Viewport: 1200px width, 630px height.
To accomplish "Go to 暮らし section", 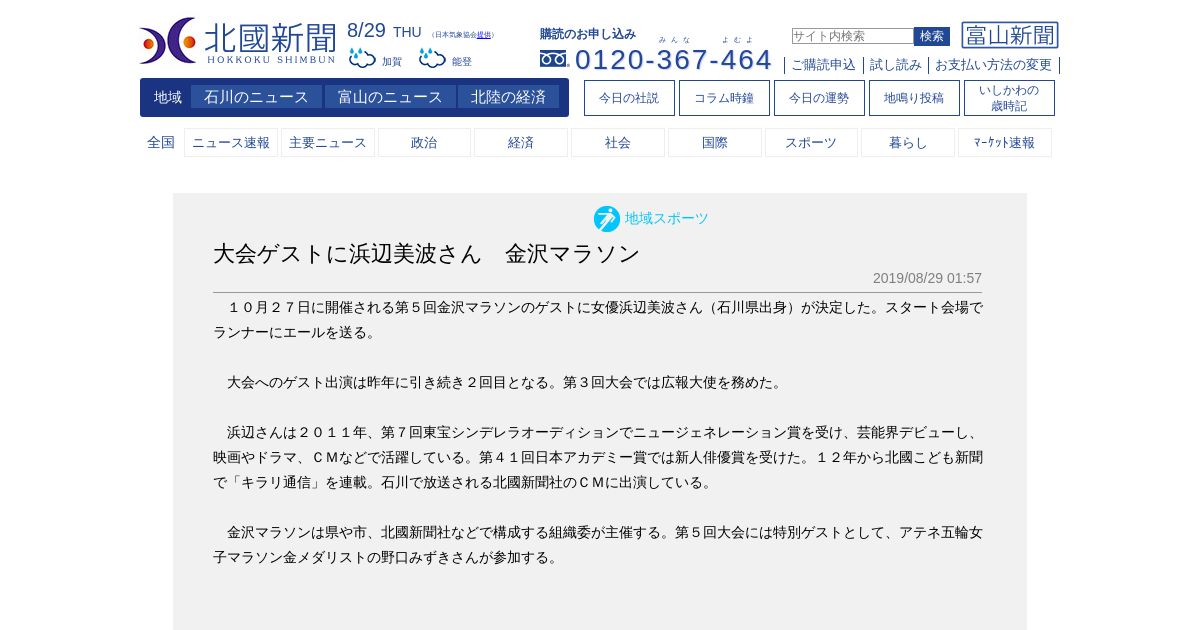I will (908, 143).
